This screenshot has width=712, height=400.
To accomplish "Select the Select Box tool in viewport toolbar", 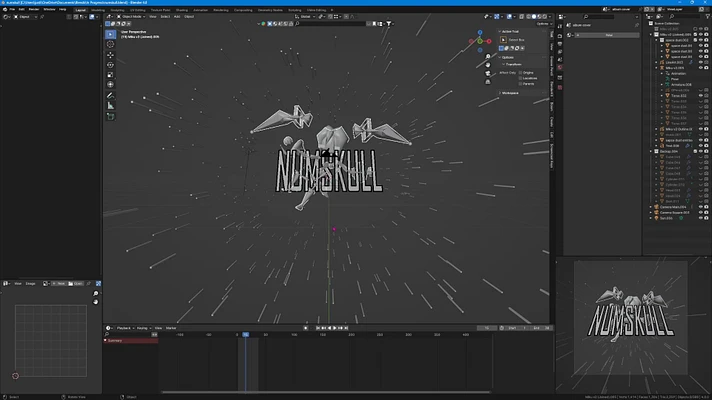I will click(x=110, y=35).
